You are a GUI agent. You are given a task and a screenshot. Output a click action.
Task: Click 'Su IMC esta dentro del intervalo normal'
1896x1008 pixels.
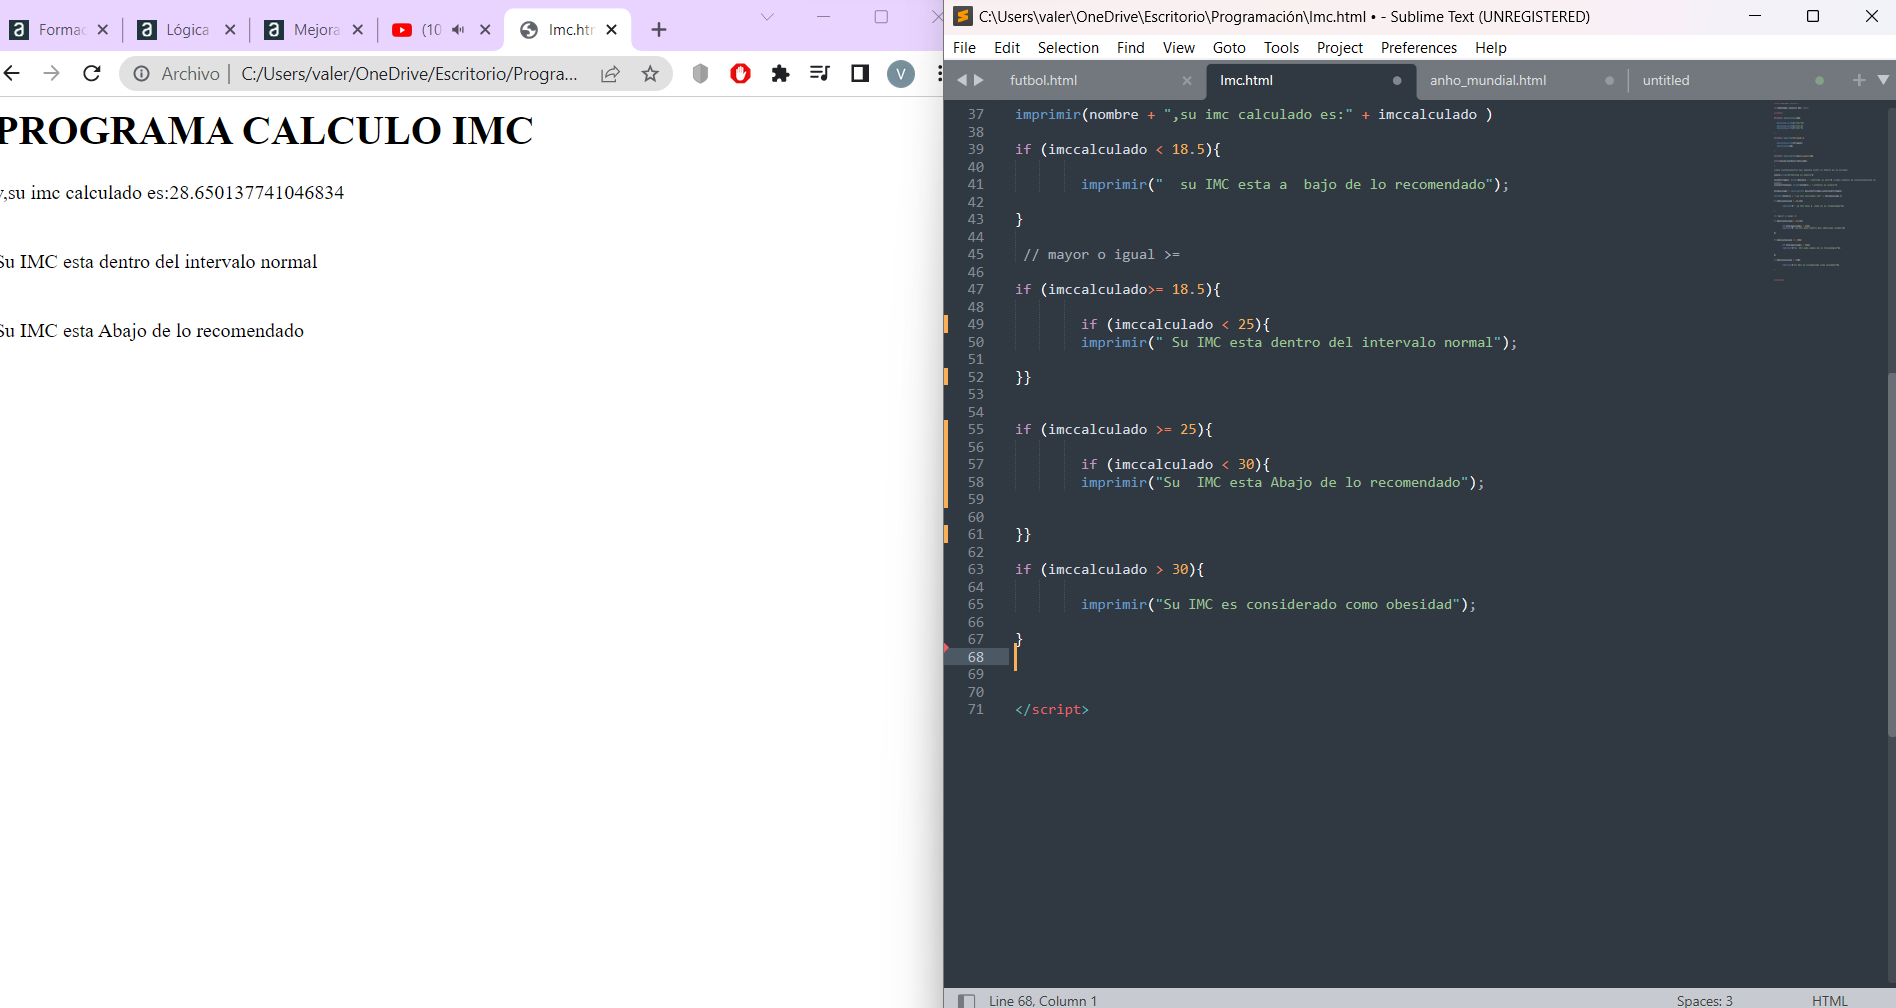coord(158,261)
